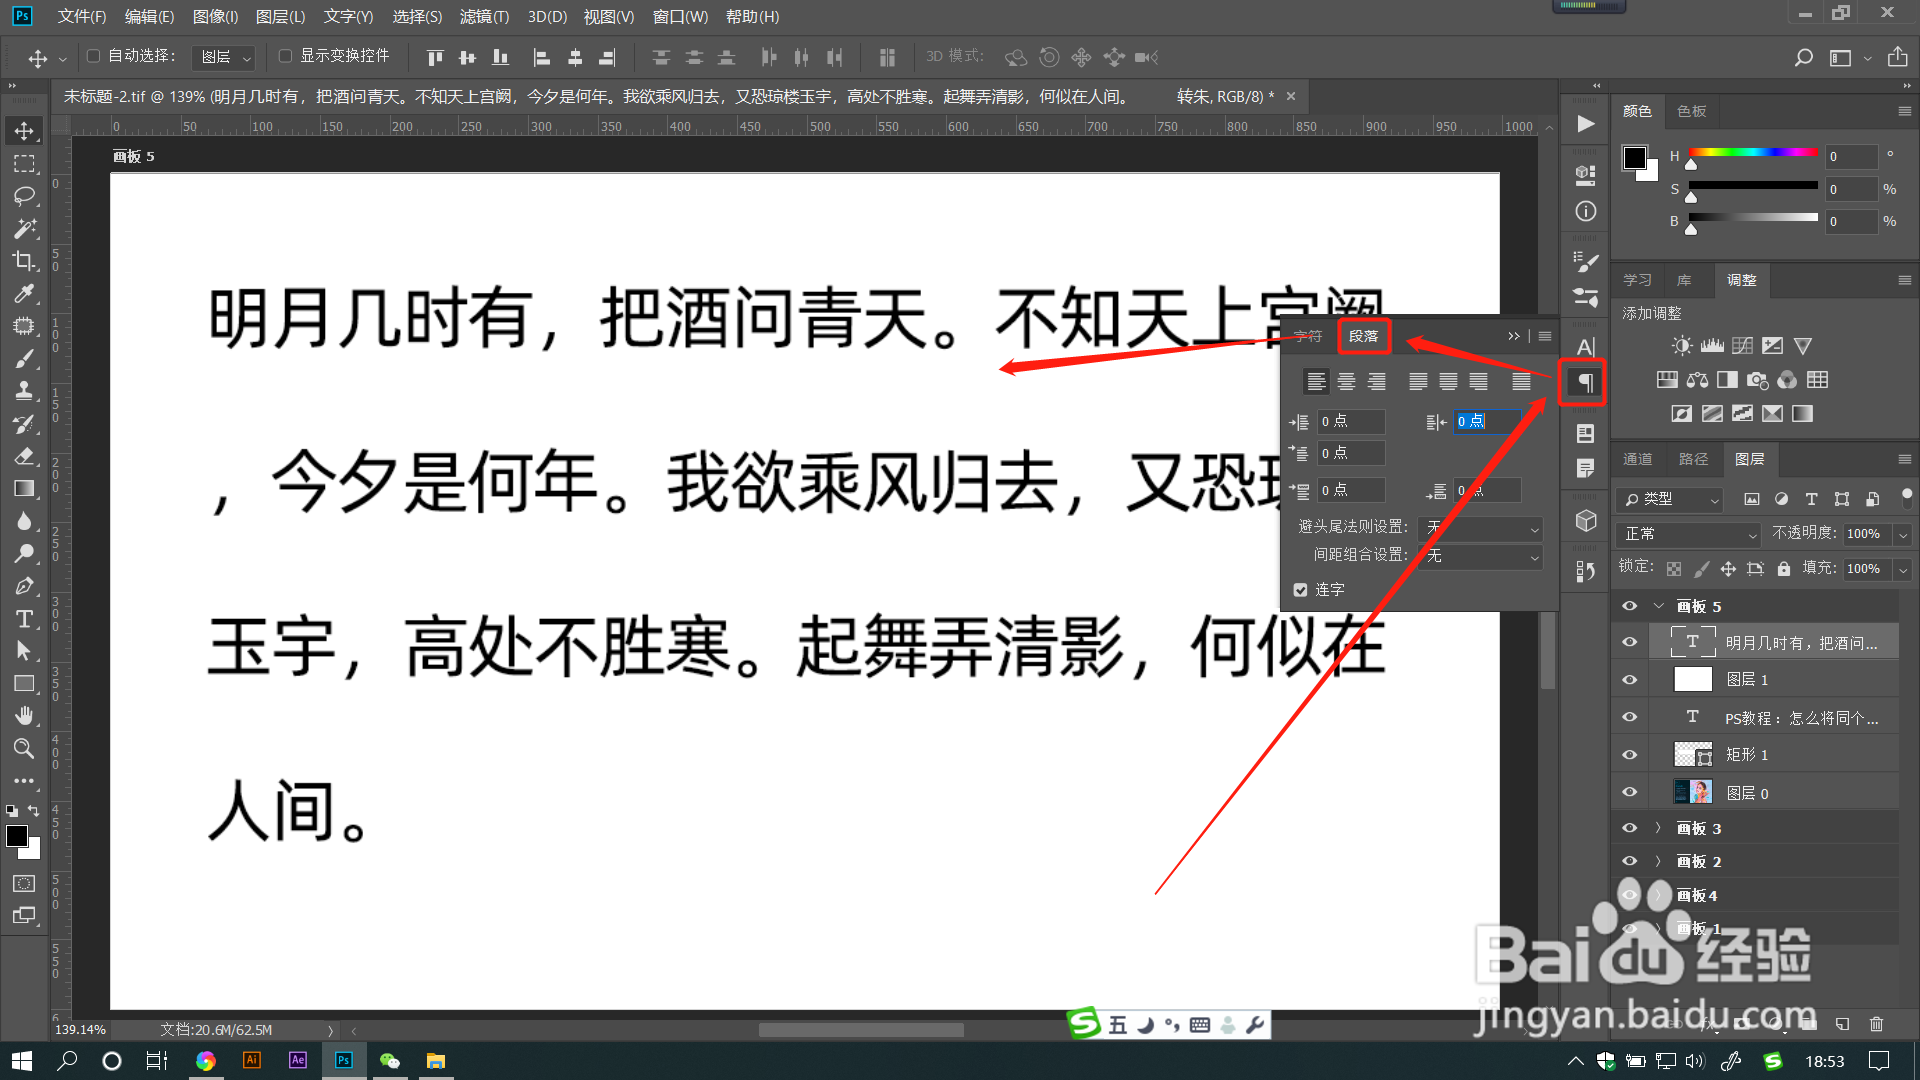
Task: Select the Lasso tool
Action: pyautogui.click(x=24, y=196)
